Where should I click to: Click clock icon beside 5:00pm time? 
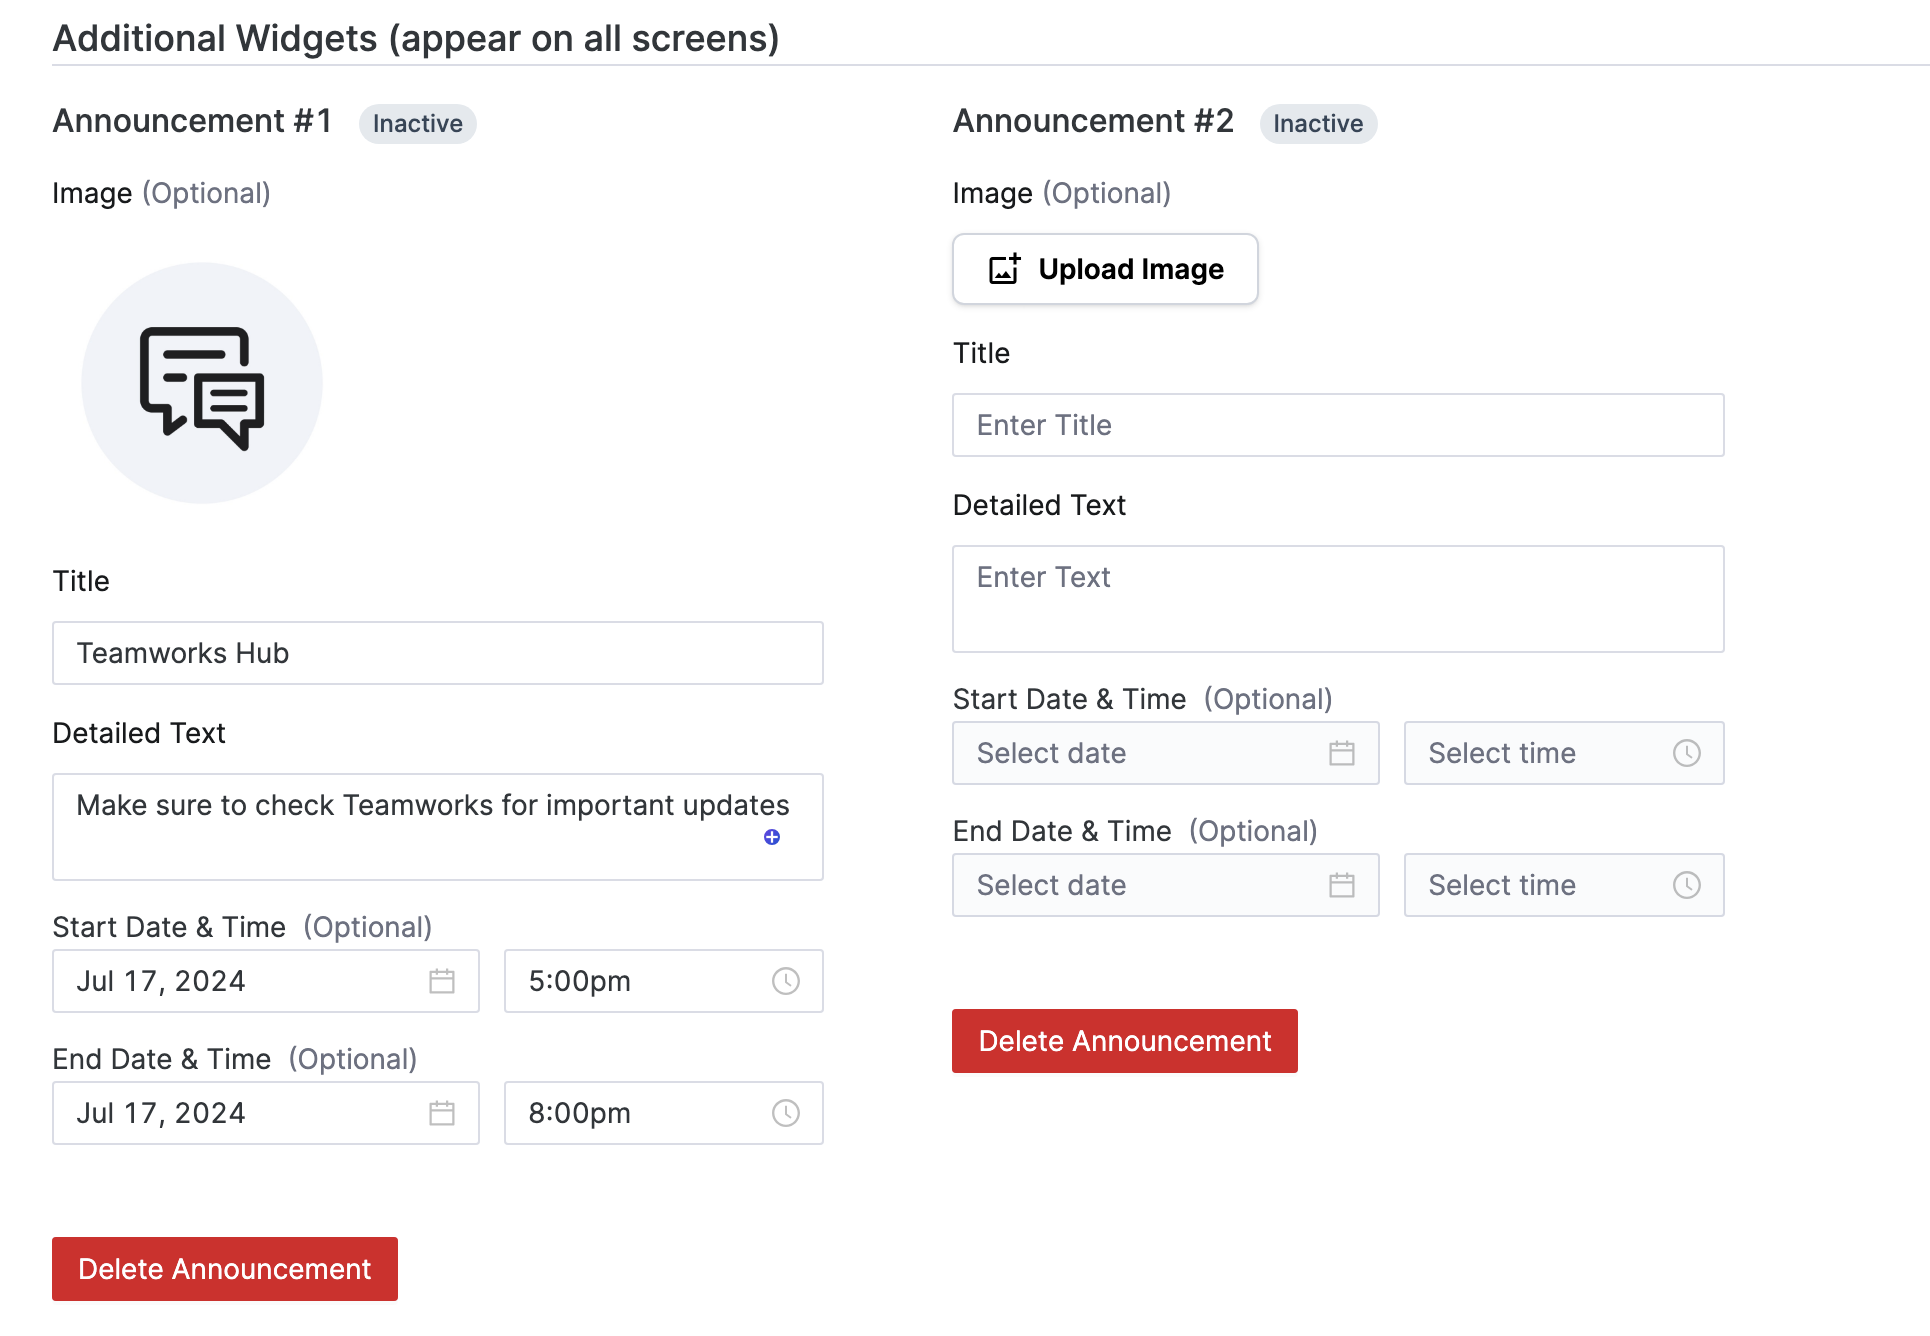click(785, 981)
